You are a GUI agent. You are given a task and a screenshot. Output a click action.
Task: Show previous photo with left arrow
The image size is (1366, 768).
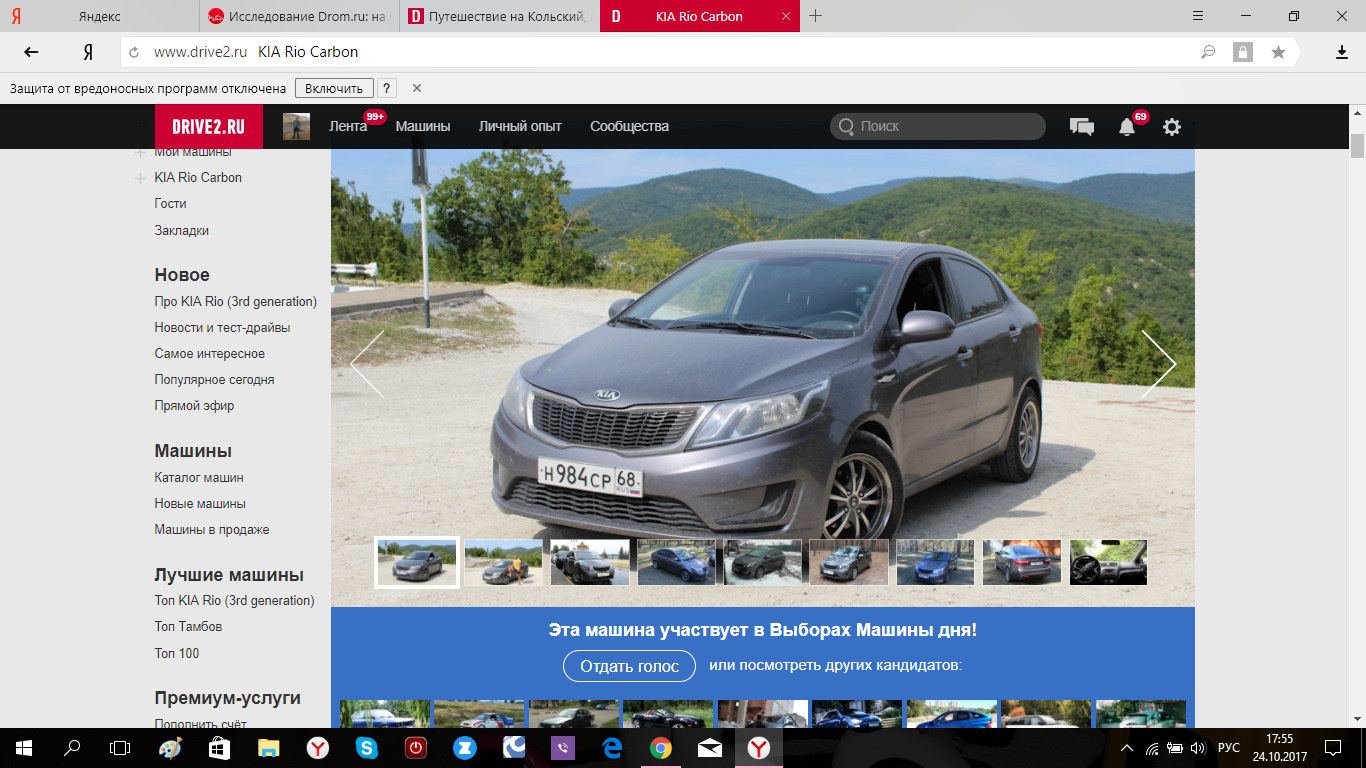pos(366,364)
